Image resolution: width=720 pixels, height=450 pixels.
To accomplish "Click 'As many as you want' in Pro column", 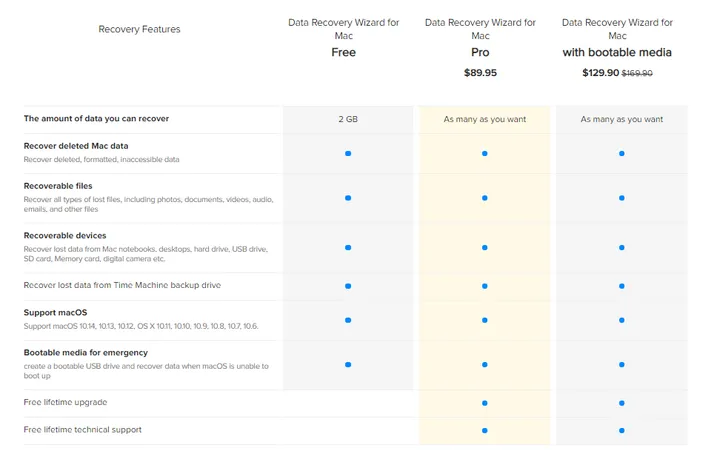I will pyautogui.click(x=485, y=119).
